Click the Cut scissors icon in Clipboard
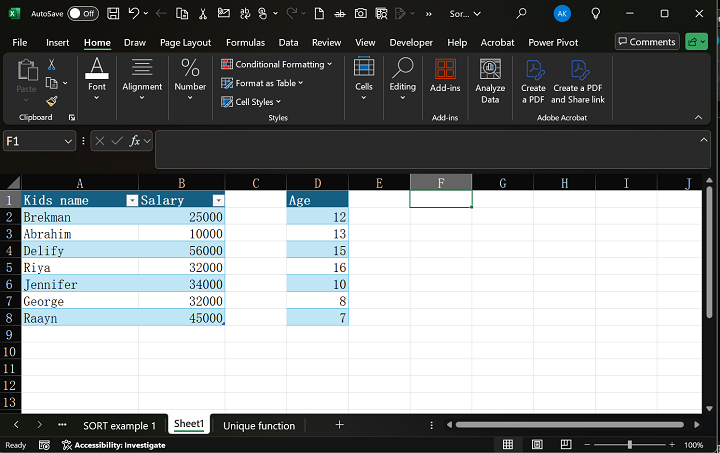720x453 pixels. tap(52, 65)
